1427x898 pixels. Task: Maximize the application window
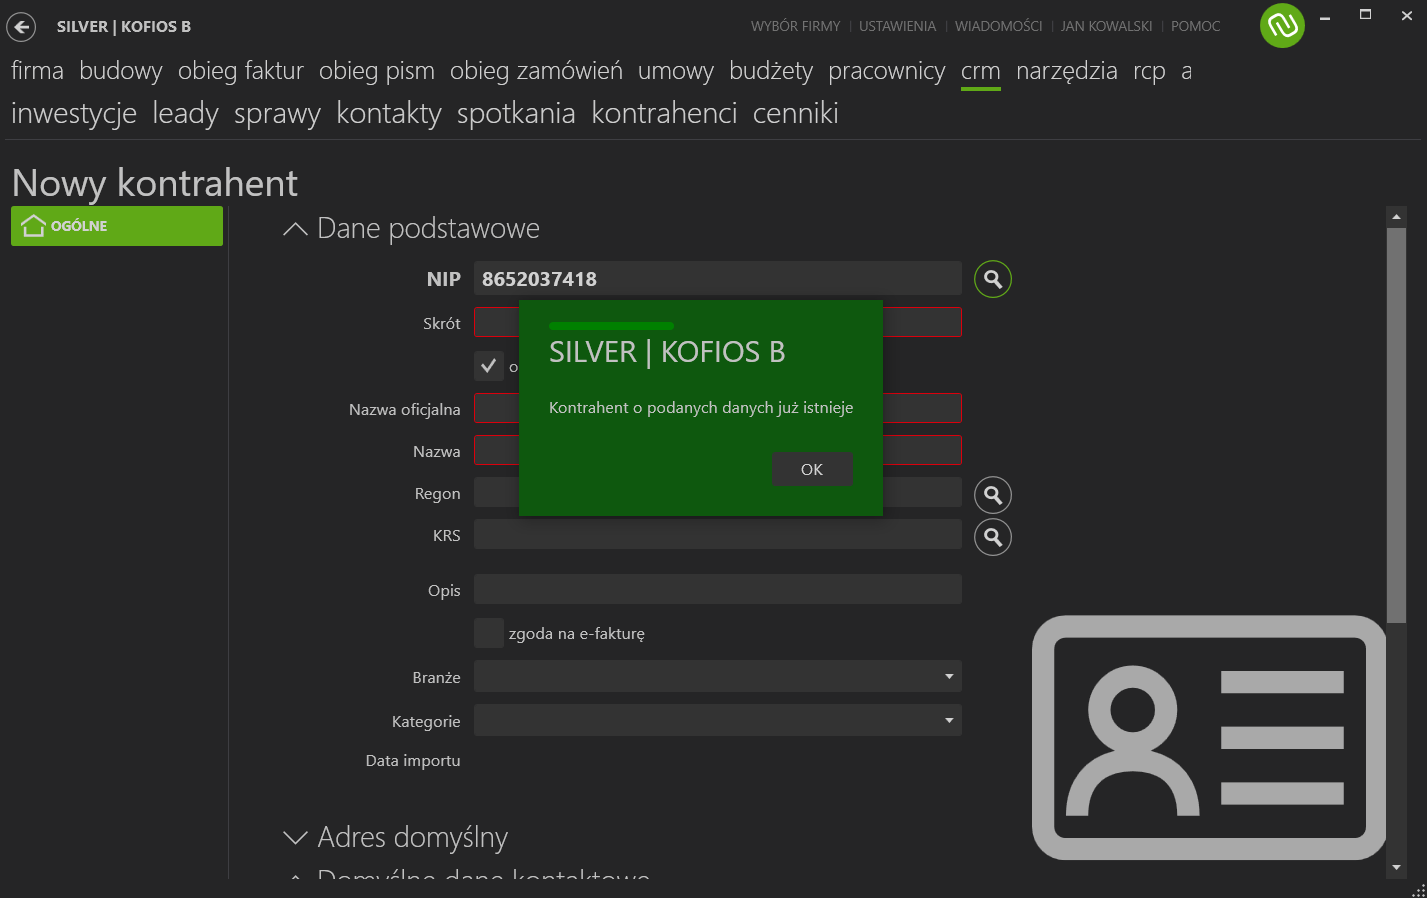click(1365, 15)
